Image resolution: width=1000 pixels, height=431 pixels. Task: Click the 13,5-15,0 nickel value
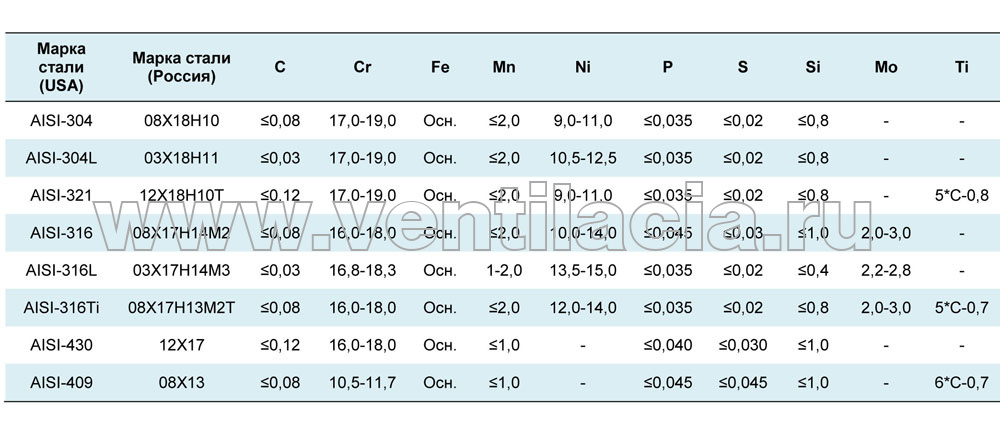tap(583, 270)
